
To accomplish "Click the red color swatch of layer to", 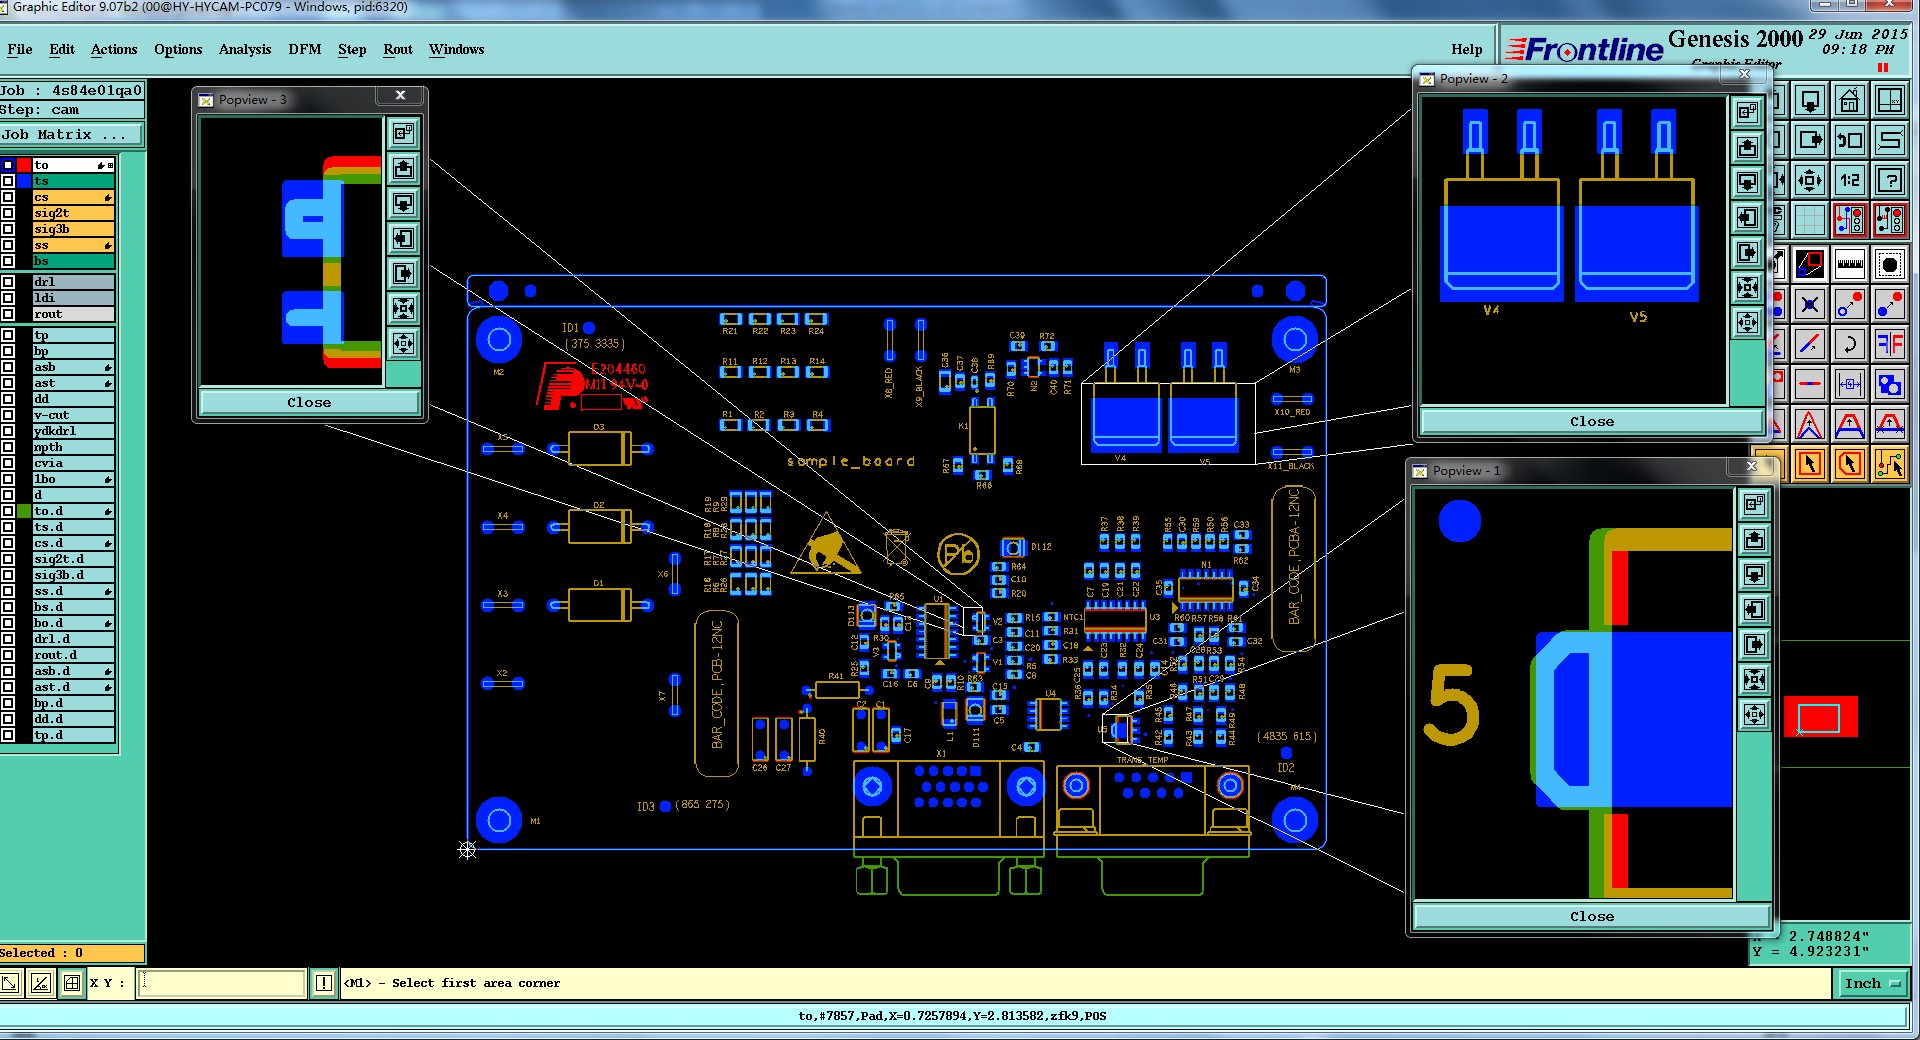I will click(x=24, y=165).
